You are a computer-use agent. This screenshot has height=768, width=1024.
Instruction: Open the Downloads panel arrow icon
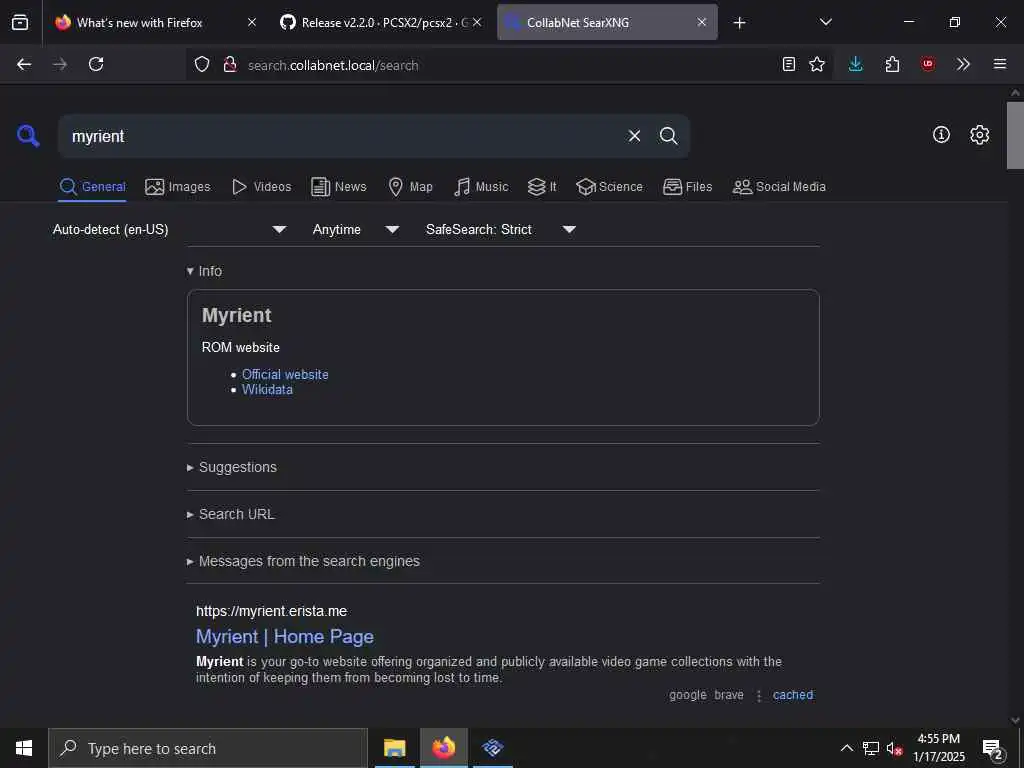[x=856, y=64]
